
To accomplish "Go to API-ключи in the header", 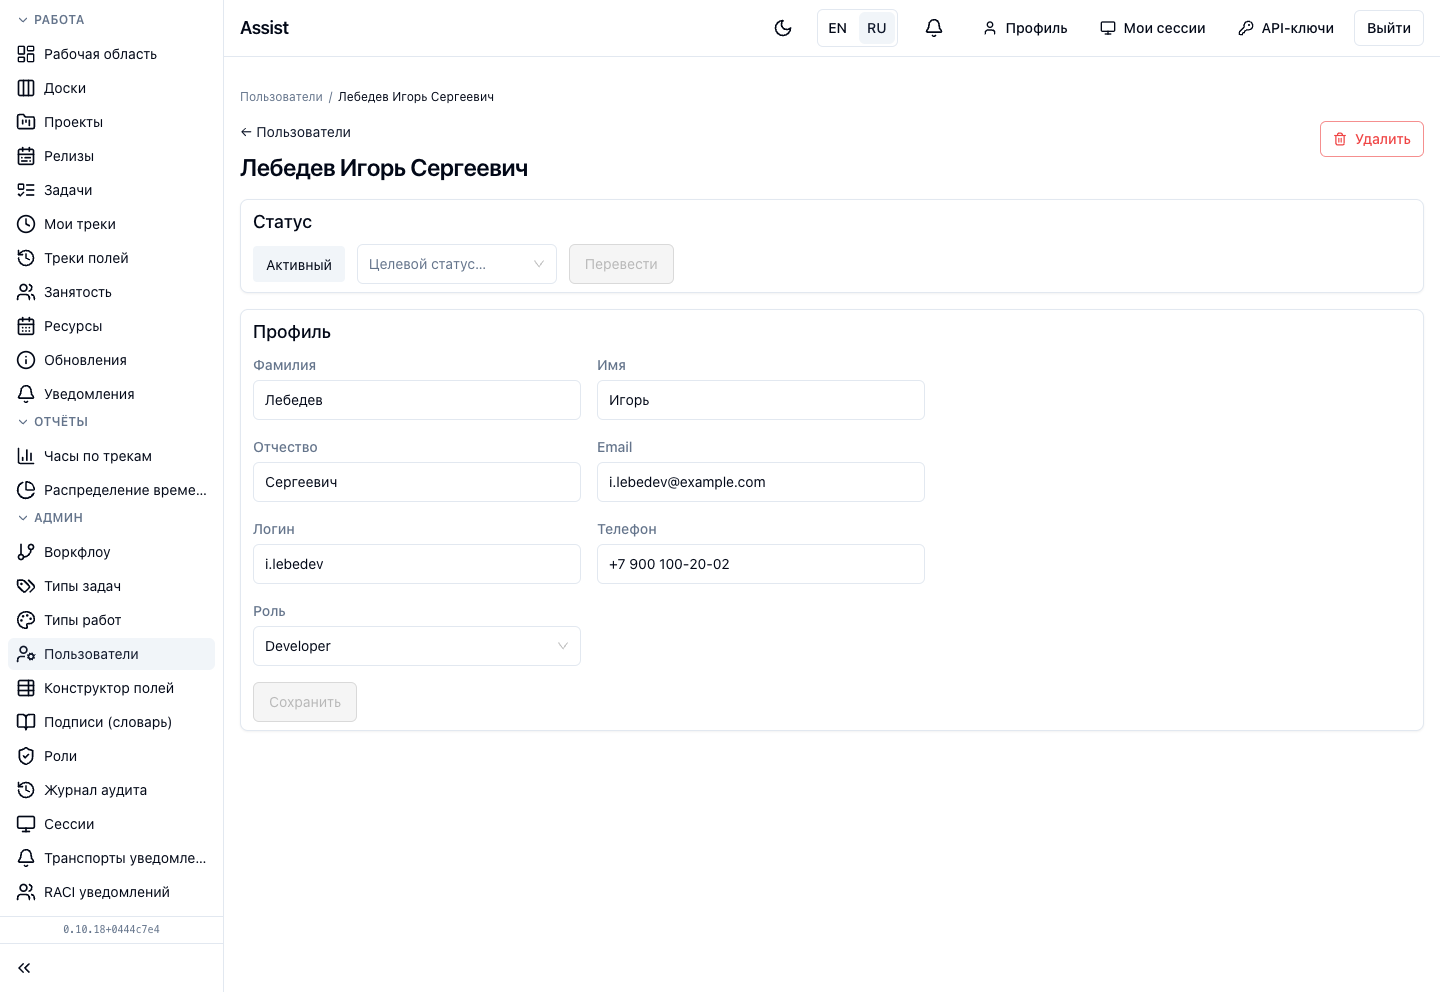I will tap(1286, 28).
